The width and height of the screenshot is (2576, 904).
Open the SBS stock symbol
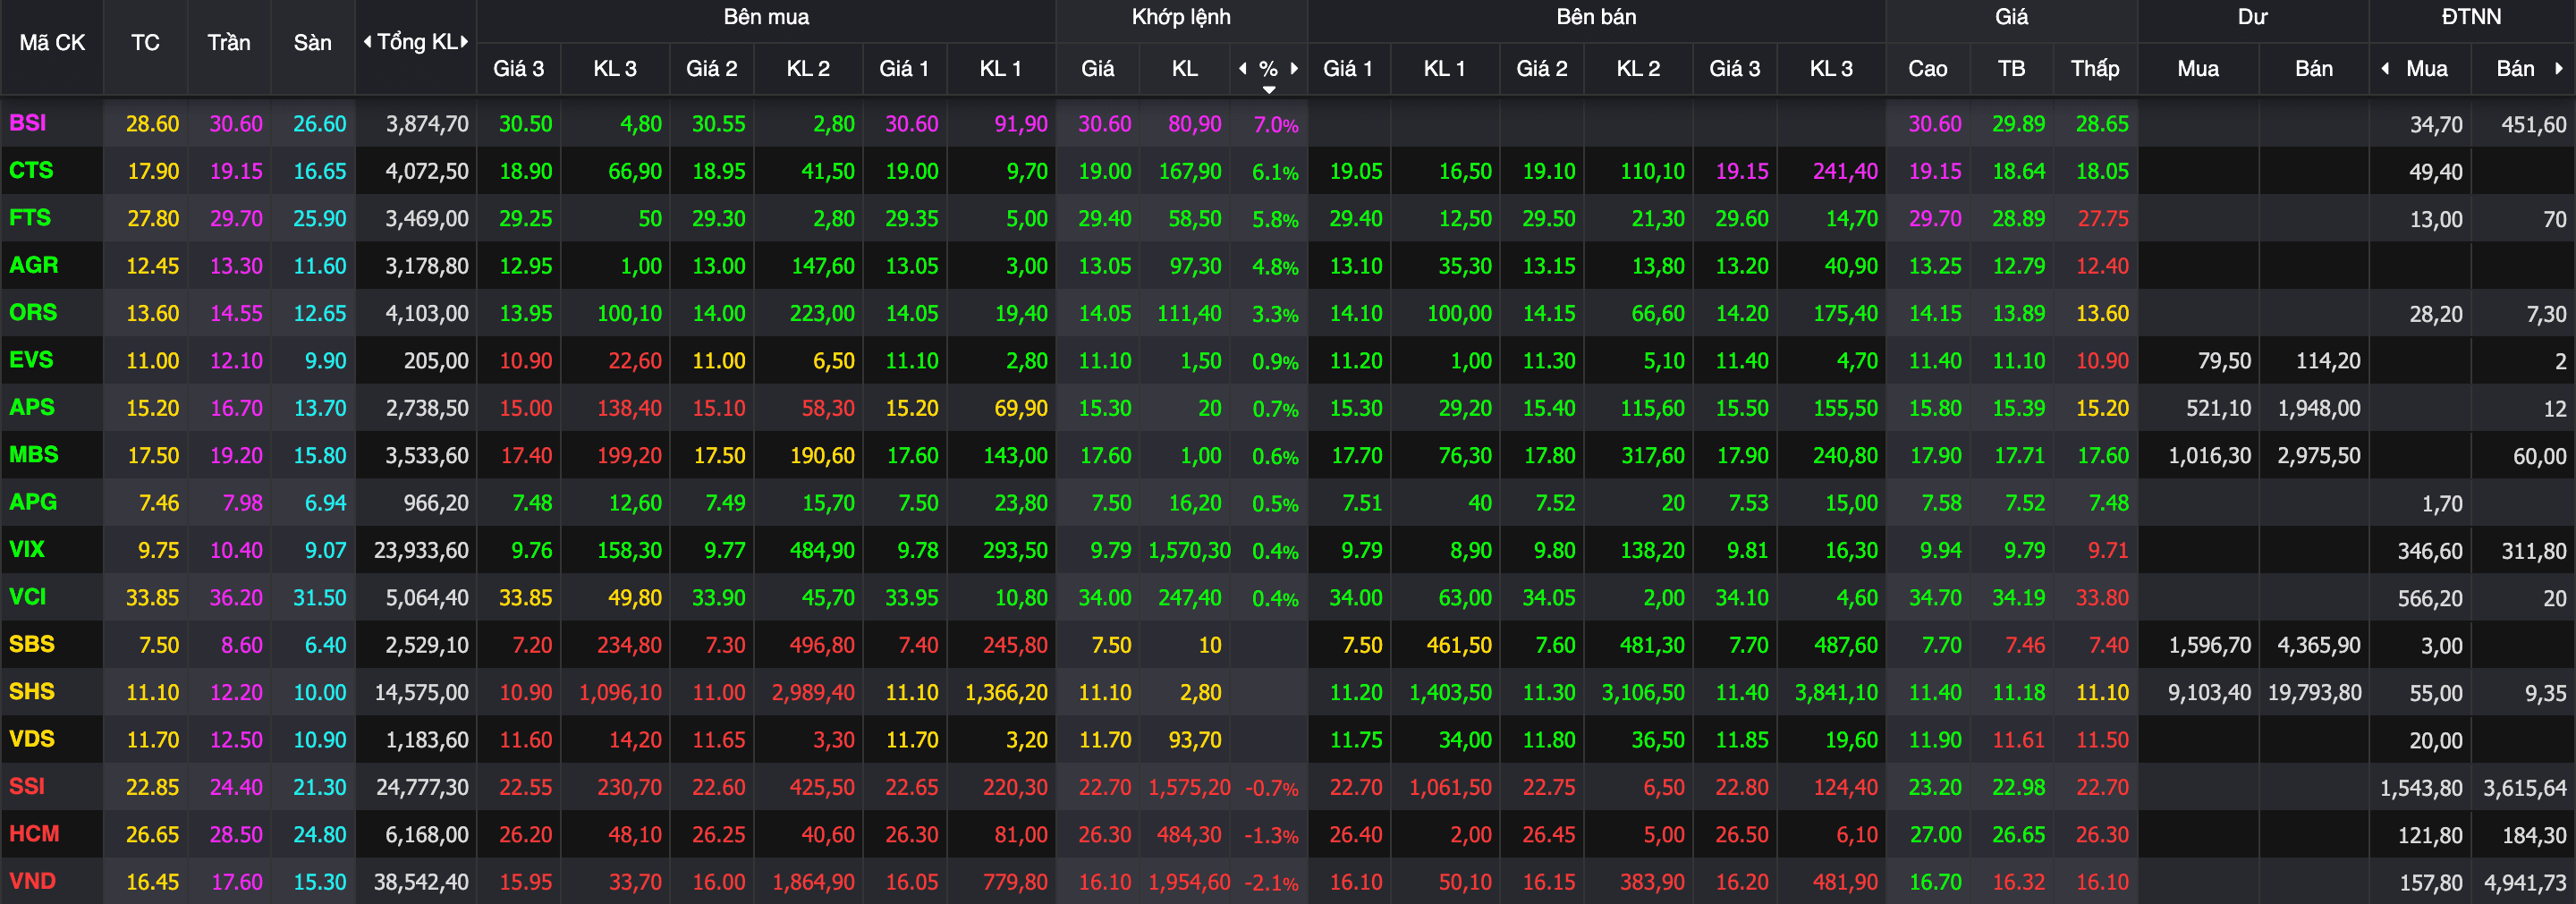click(32, 644)
